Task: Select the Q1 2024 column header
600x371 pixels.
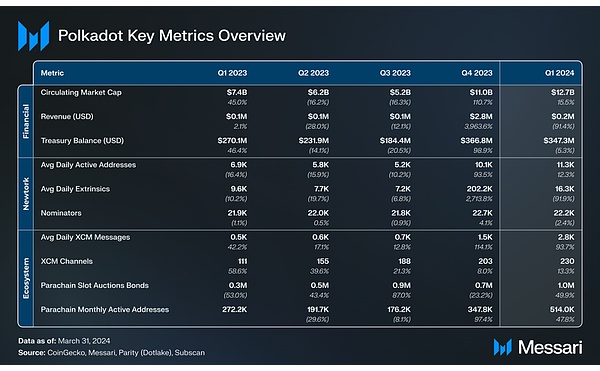Action: click(x=559, y=73)
